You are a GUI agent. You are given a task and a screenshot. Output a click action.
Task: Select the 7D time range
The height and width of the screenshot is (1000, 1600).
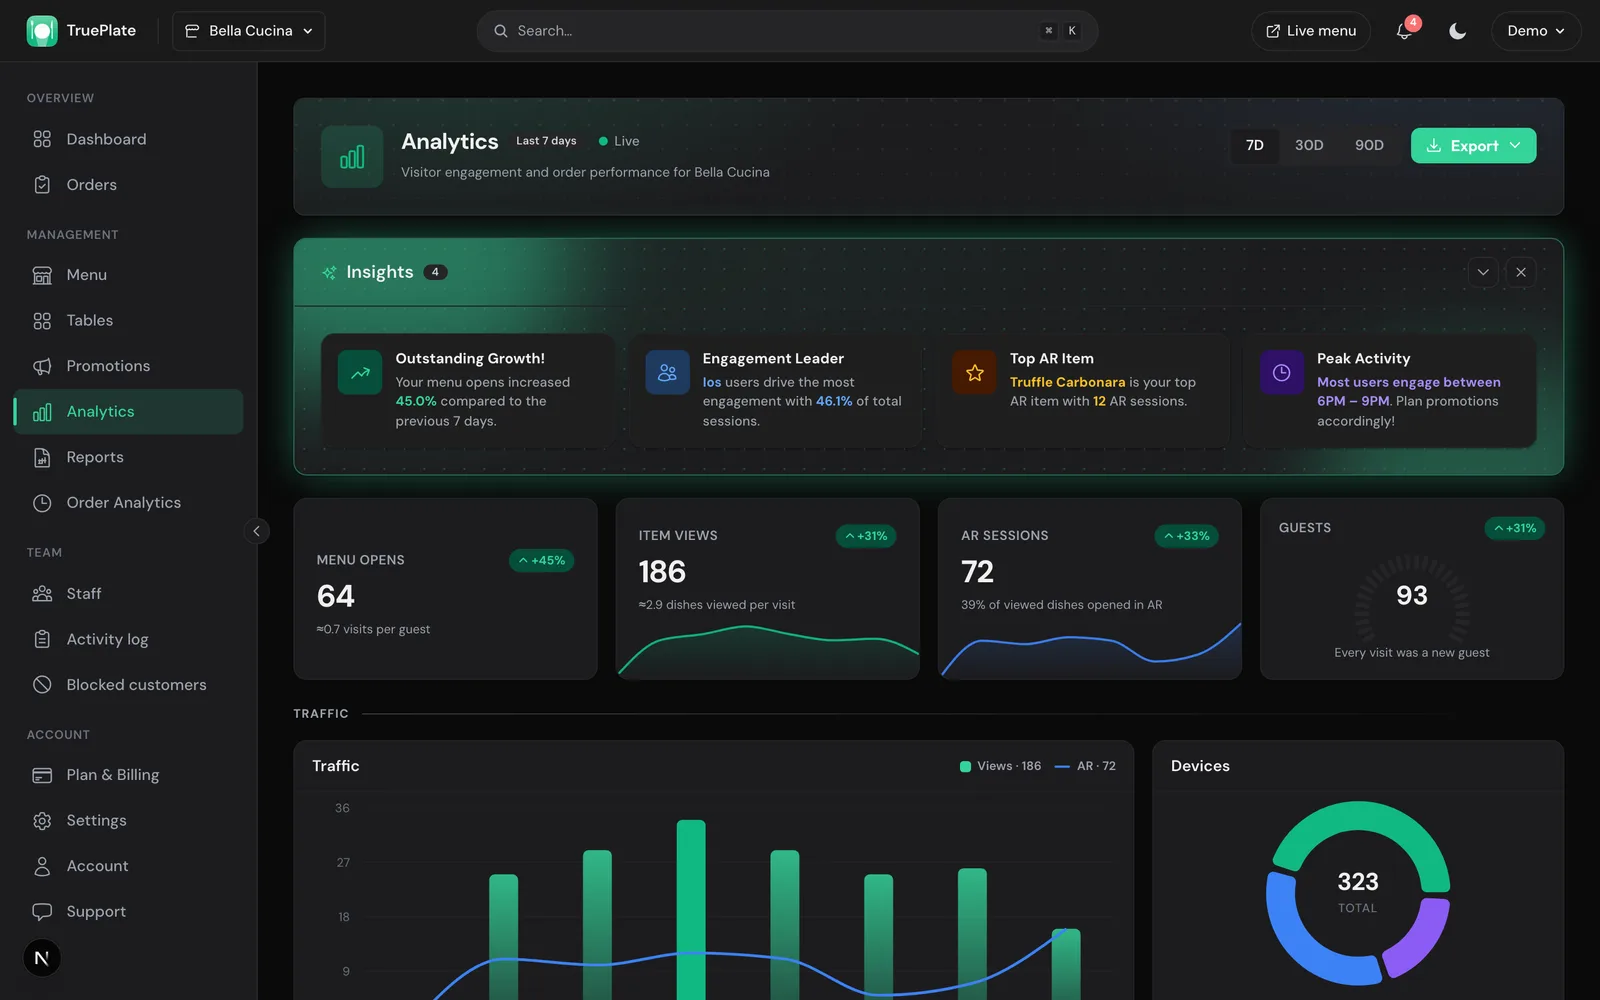(1254, 145)
